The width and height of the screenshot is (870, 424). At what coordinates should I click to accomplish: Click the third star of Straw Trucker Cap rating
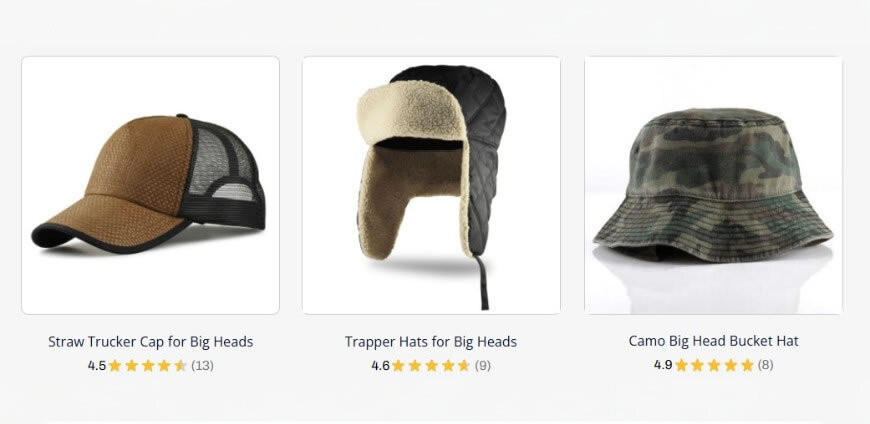click(x=148, y=365)
